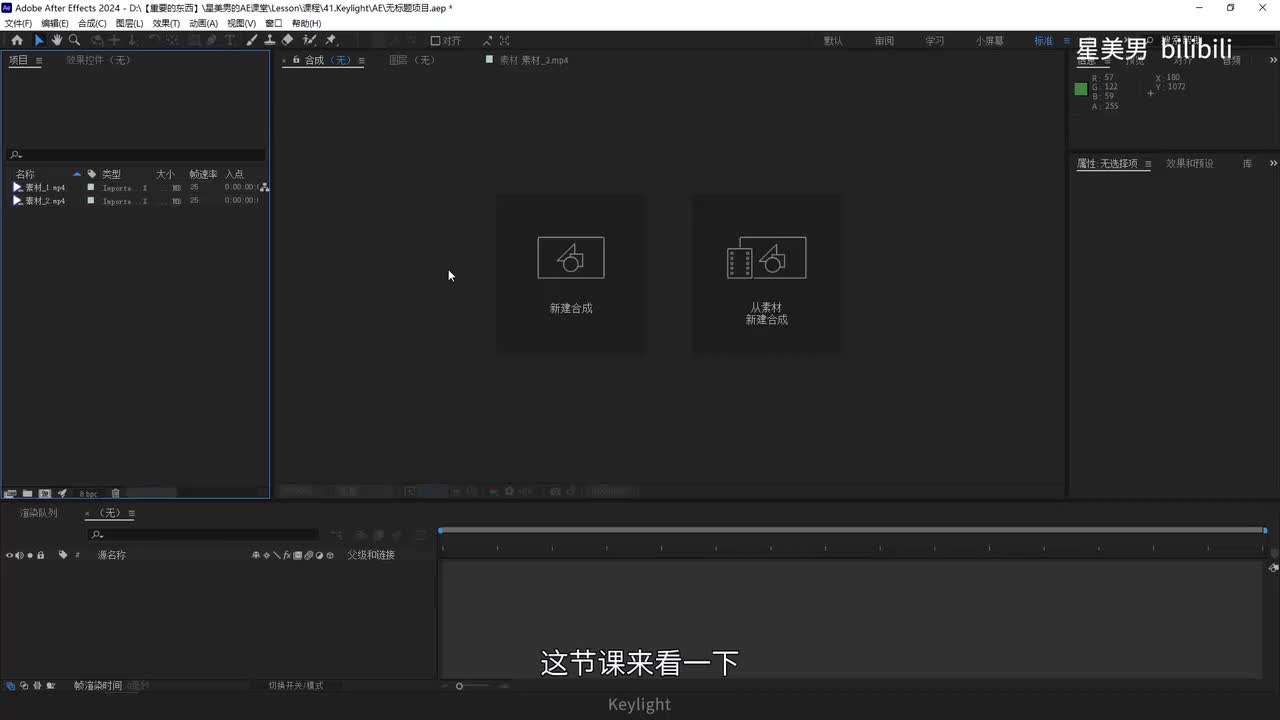This screenshot has width=1280, height=720.
Task: Click the 切换开关/模式 button
Action: pos(296,686)
